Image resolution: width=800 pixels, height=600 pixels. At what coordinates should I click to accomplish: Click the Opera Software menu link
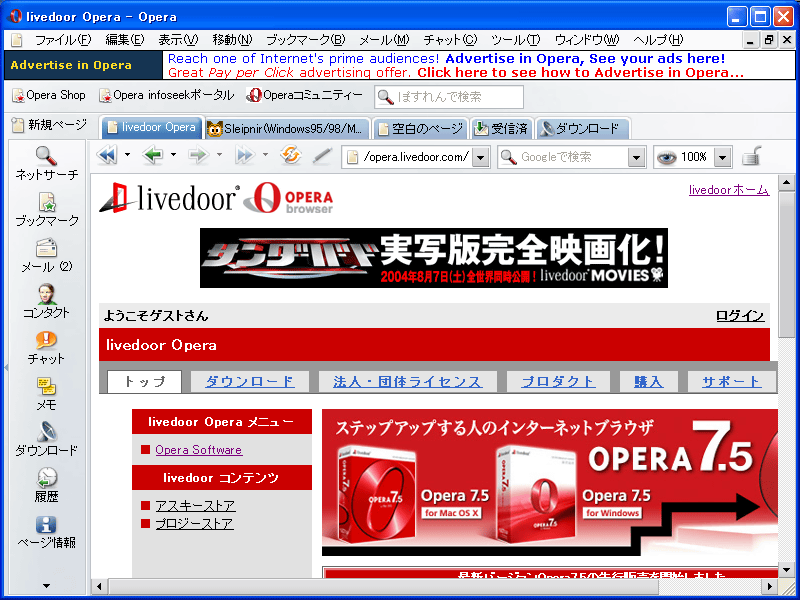(199, 450)
